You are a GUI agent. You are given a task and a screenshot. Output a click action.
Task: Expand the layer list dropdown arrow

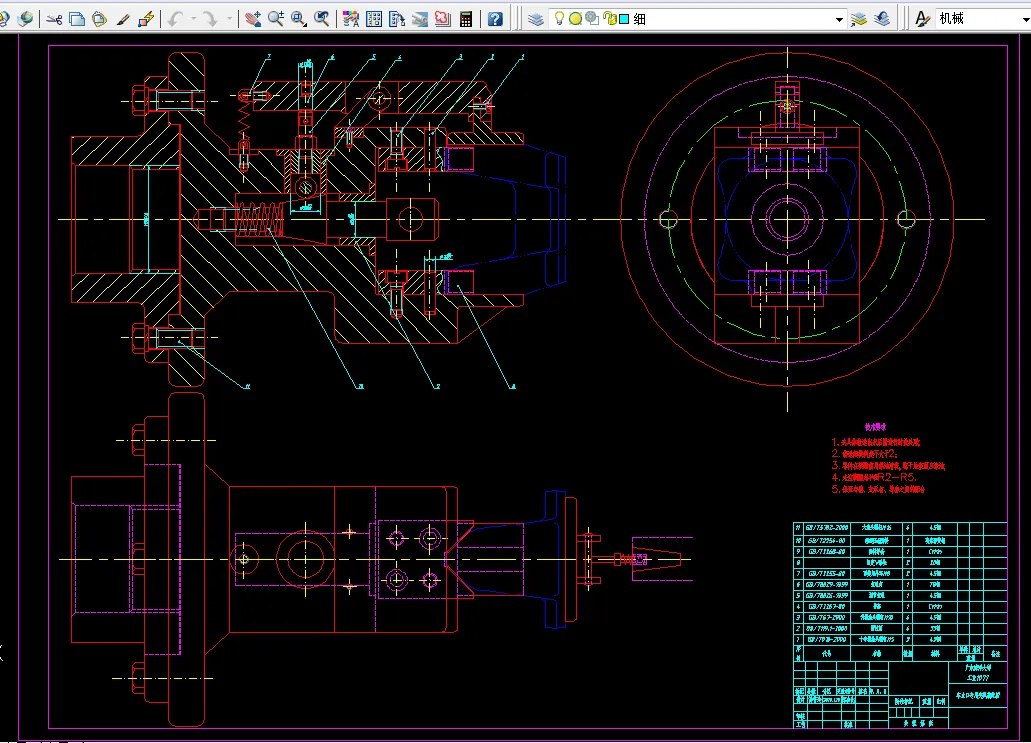coord(839,19)
